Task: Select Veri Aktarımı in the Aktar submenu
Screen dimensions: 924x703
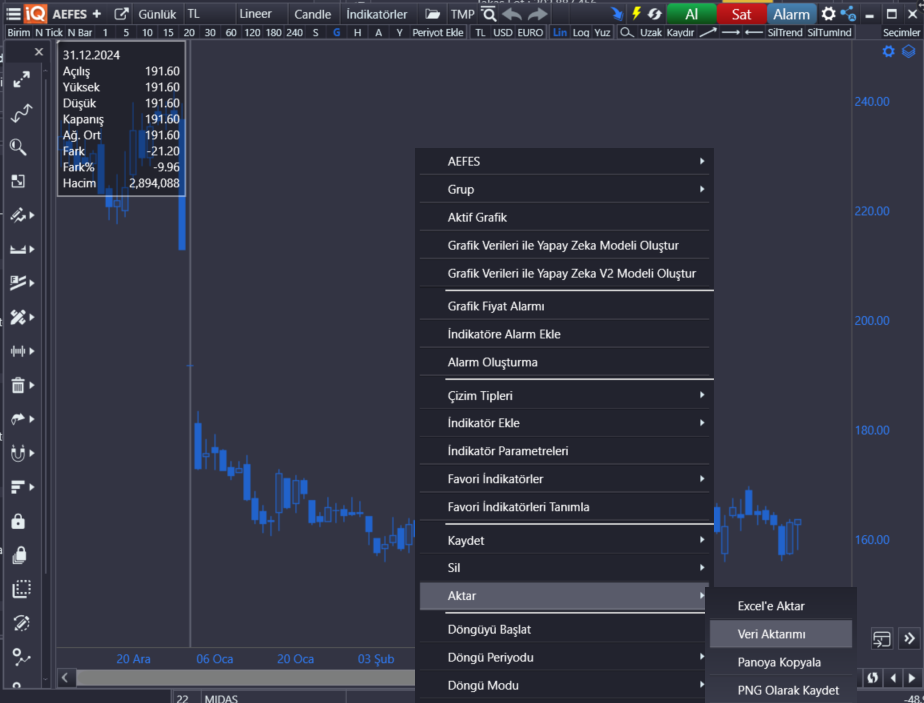Action: click(781, 634)
